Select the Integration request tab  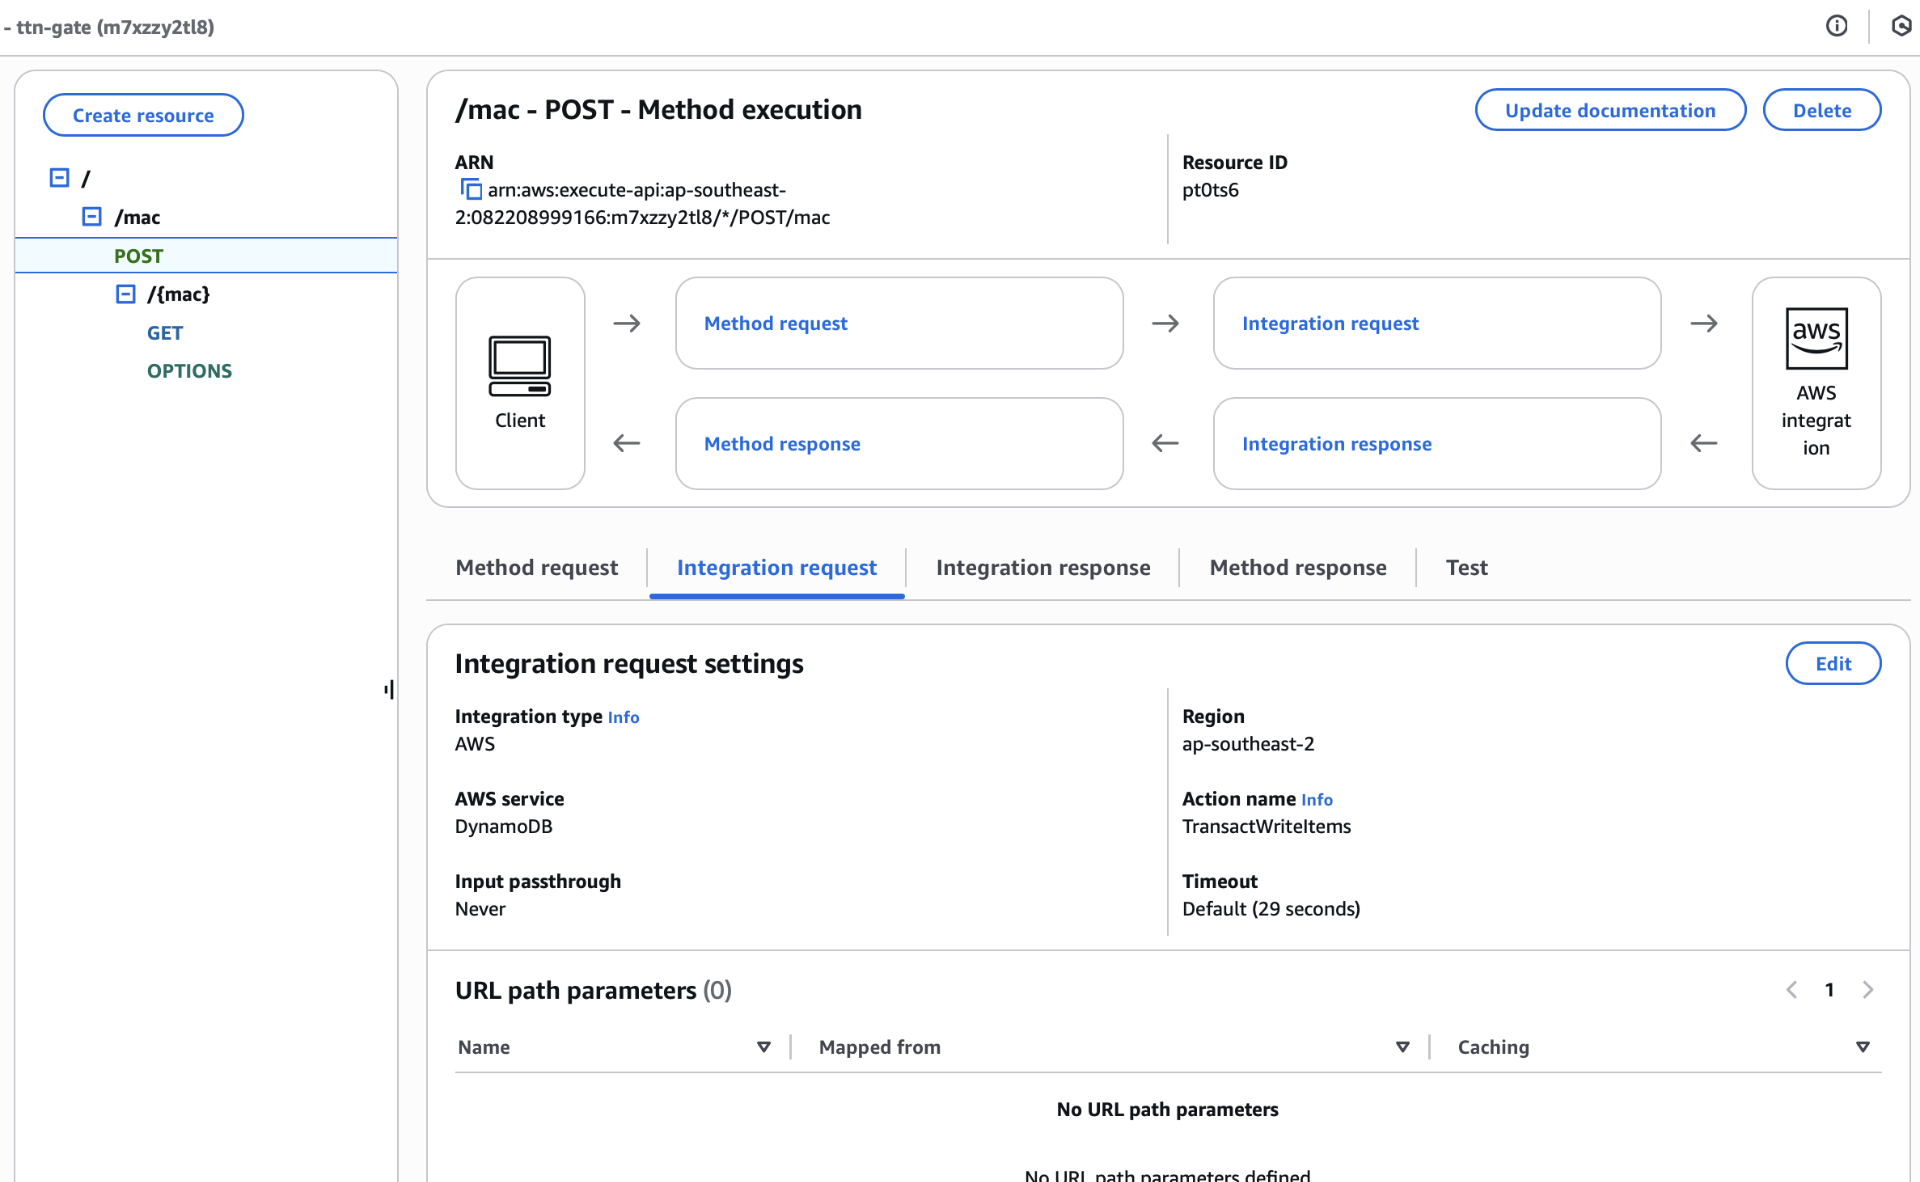point(777,568)
